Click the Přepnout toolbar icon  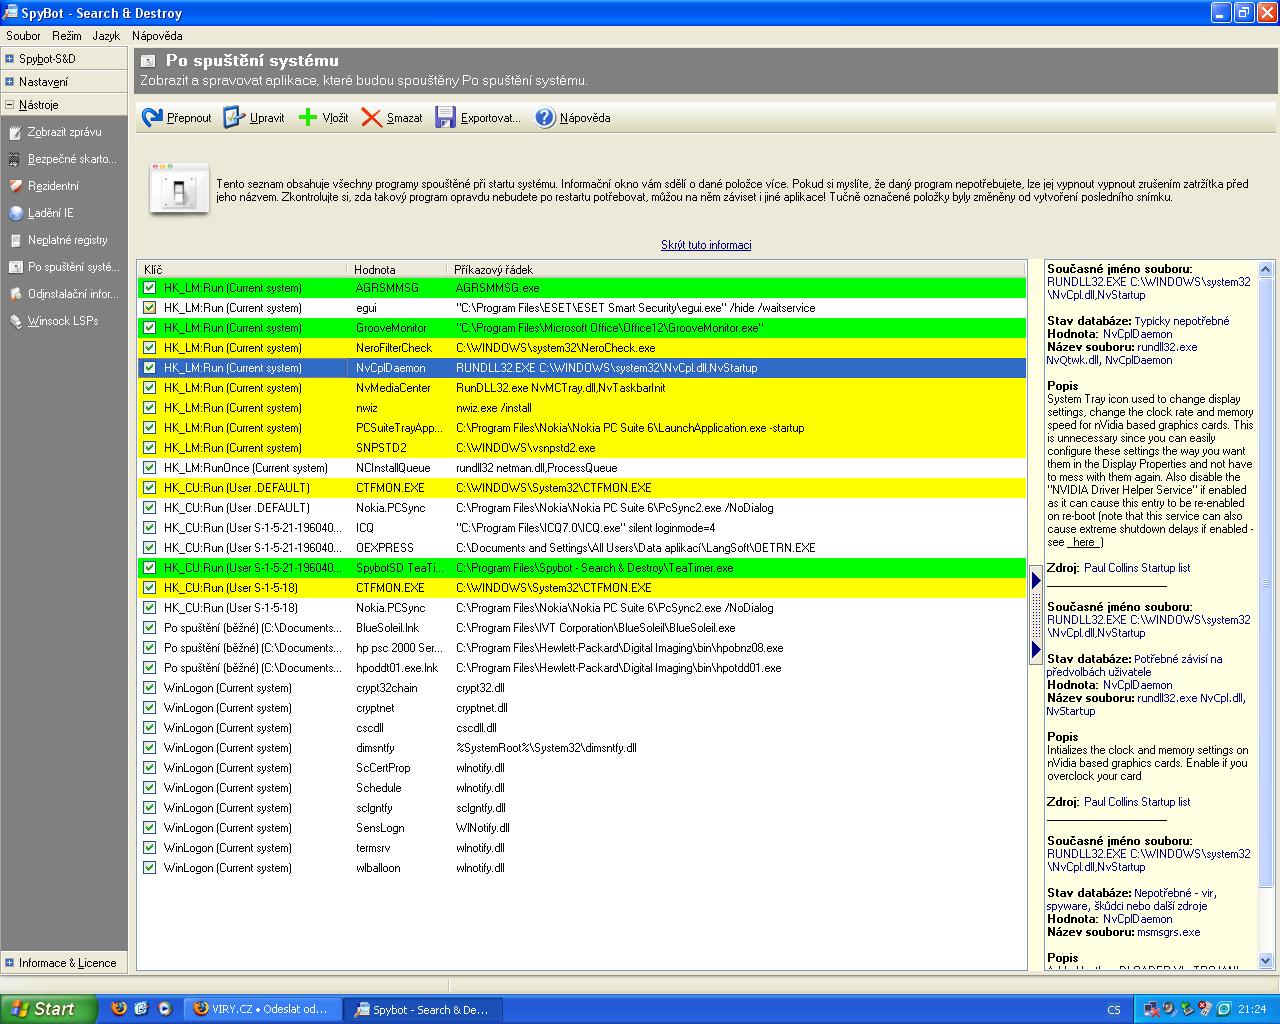(x=152, y=118)
